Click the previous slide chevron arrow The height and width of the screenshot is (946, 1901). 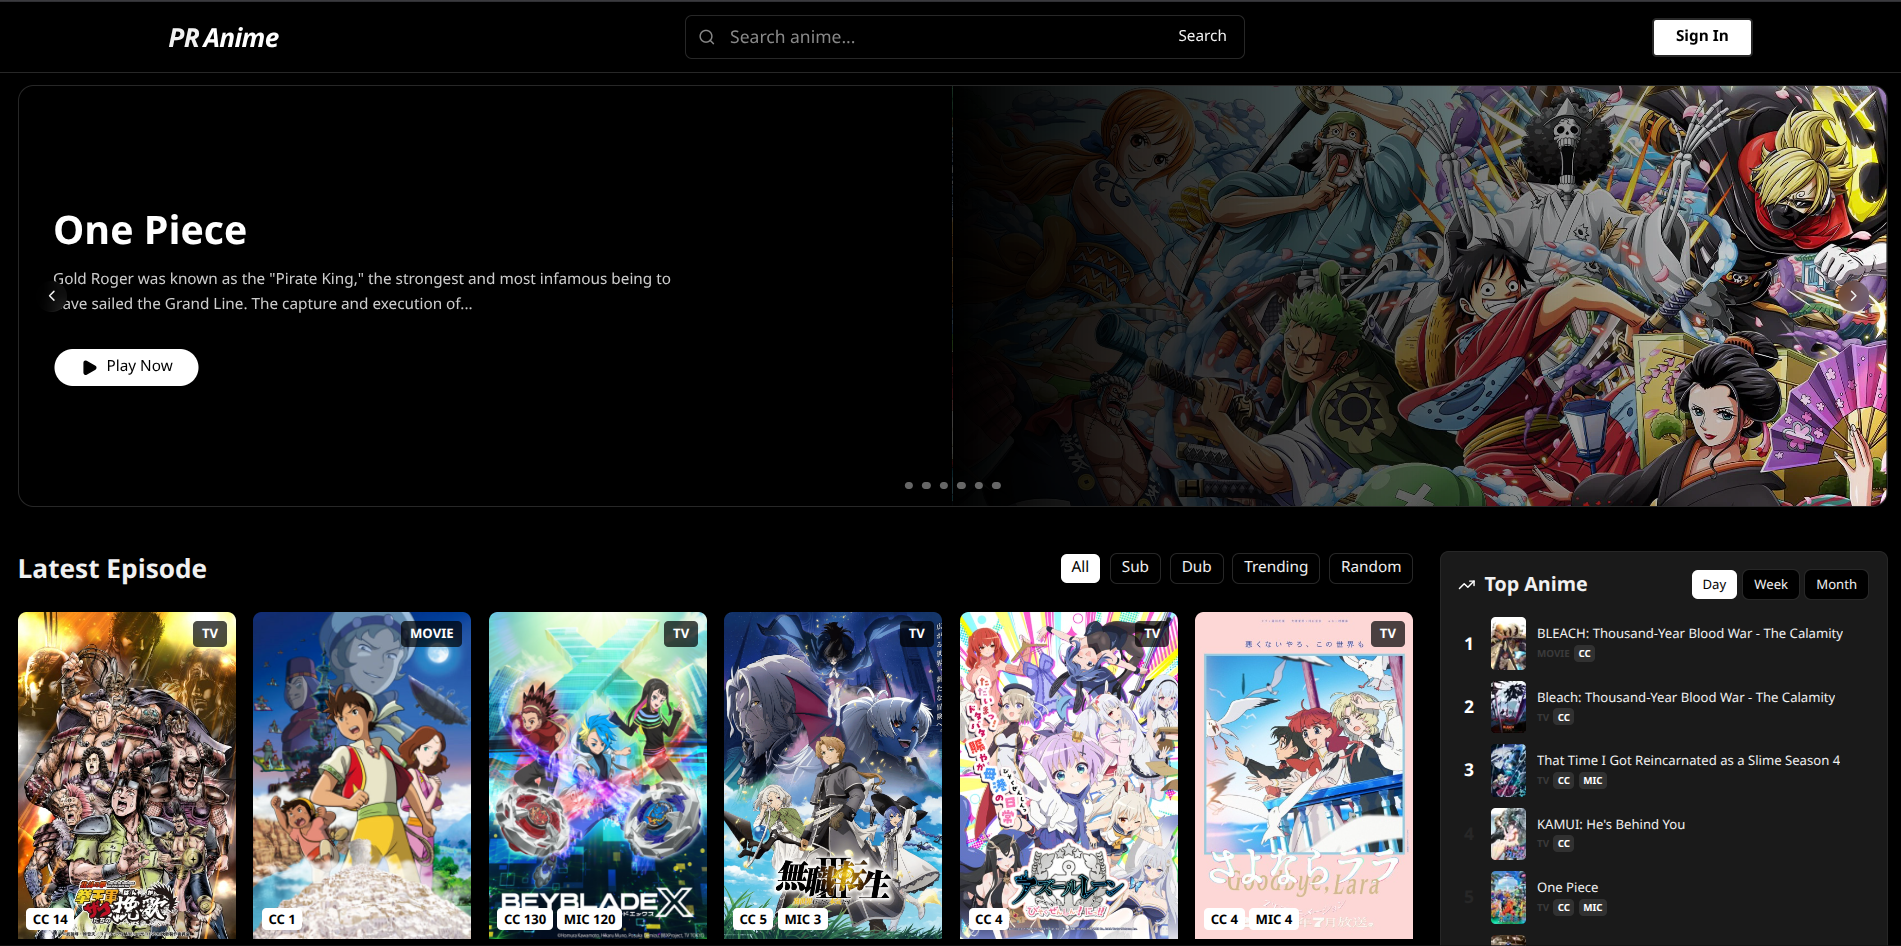(52, 296)
